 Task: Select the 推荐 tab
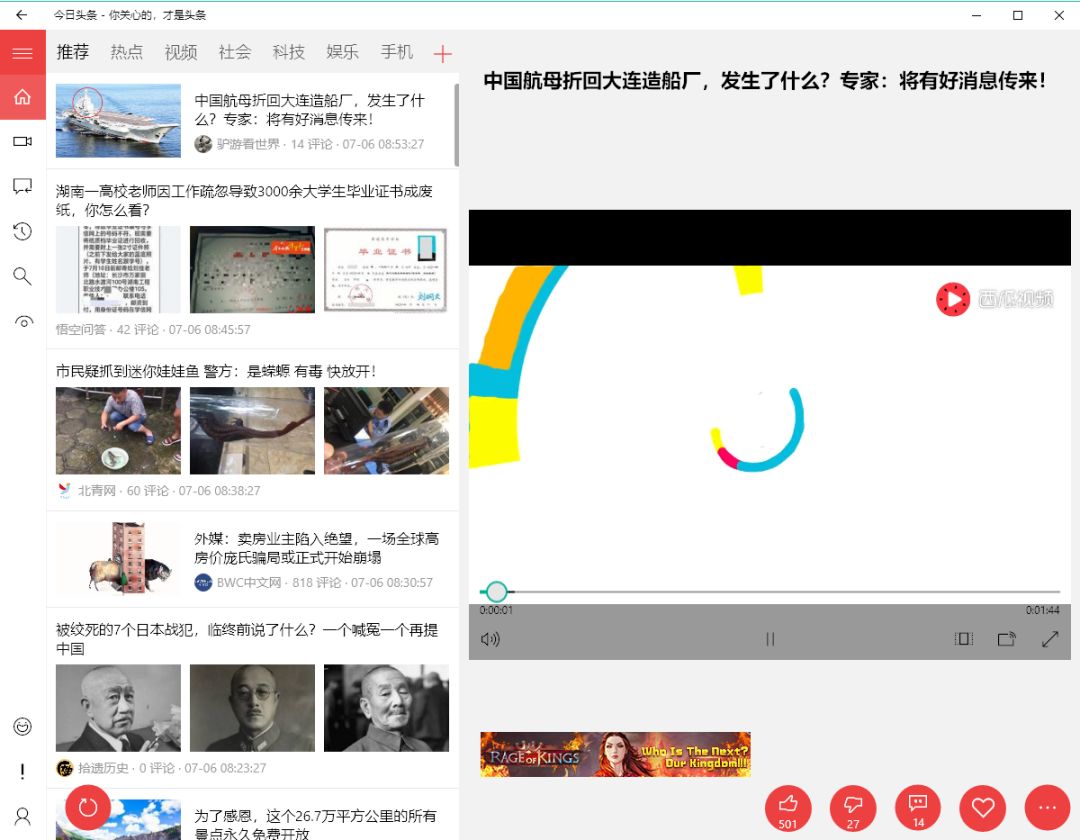point(72,52)
